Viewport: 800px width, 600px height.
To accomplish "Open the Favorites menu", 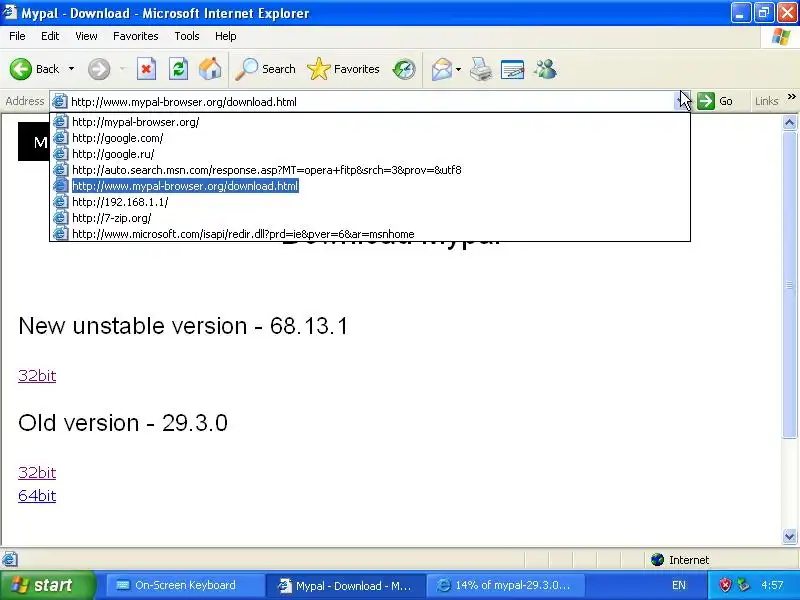I will click(136, 36).
